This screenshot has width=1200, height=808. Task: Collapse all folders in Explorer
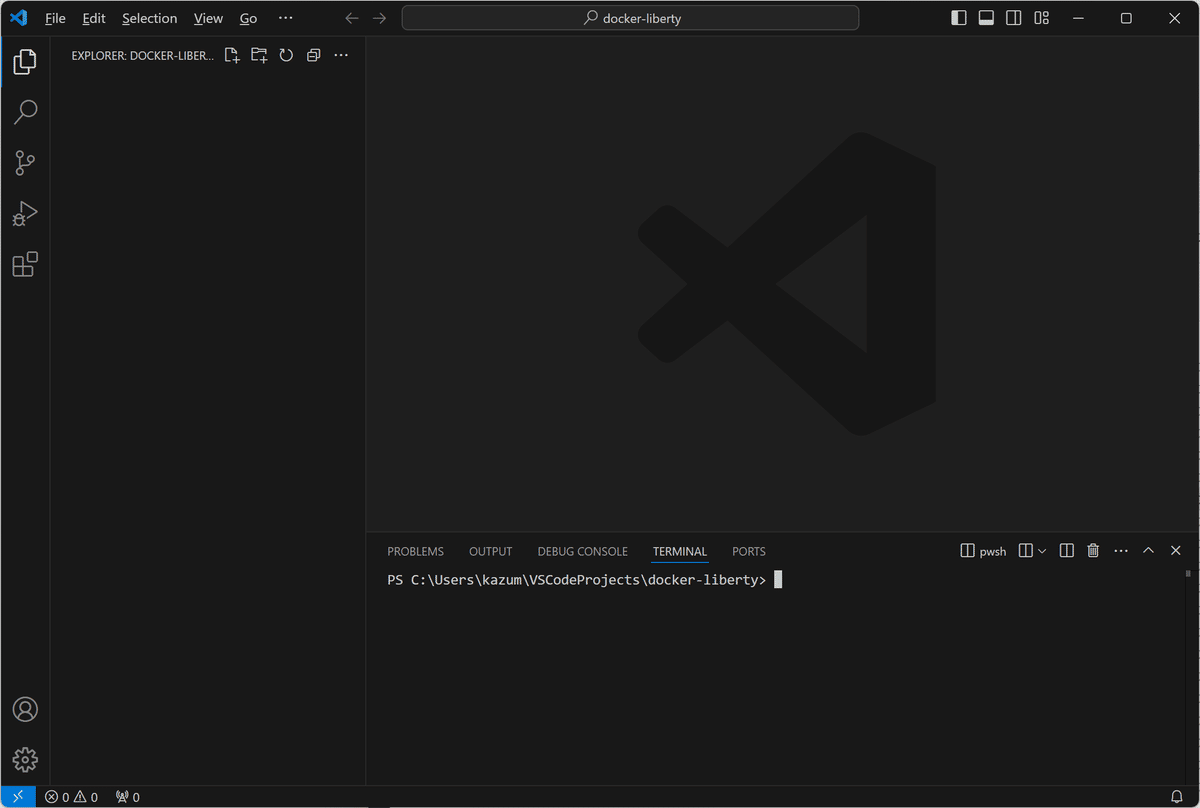point(313,56)
